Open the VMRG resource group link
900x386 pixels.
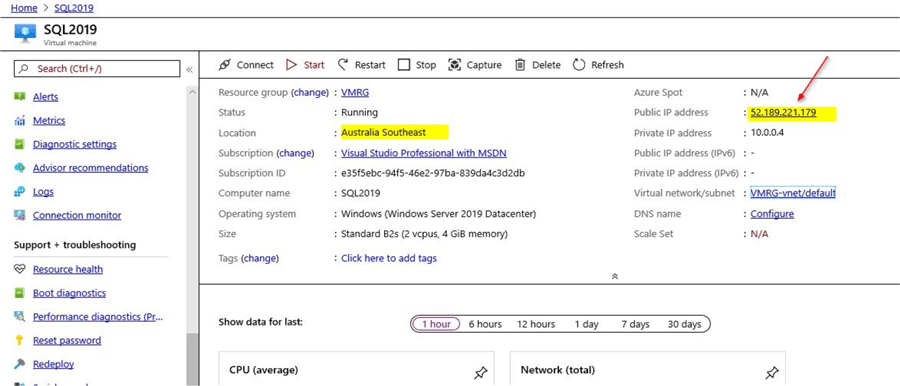[355, 92]
